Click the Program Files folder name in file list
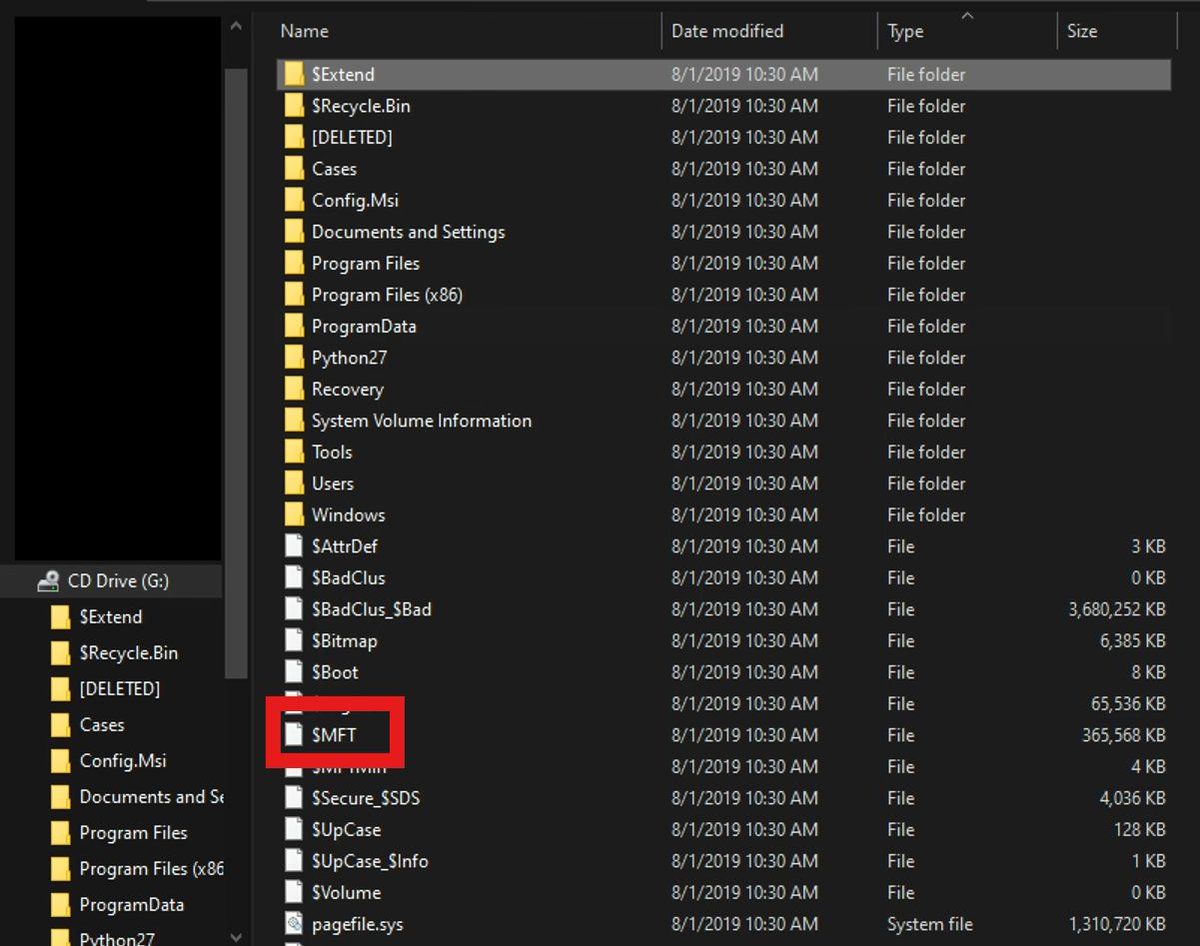 366,263
